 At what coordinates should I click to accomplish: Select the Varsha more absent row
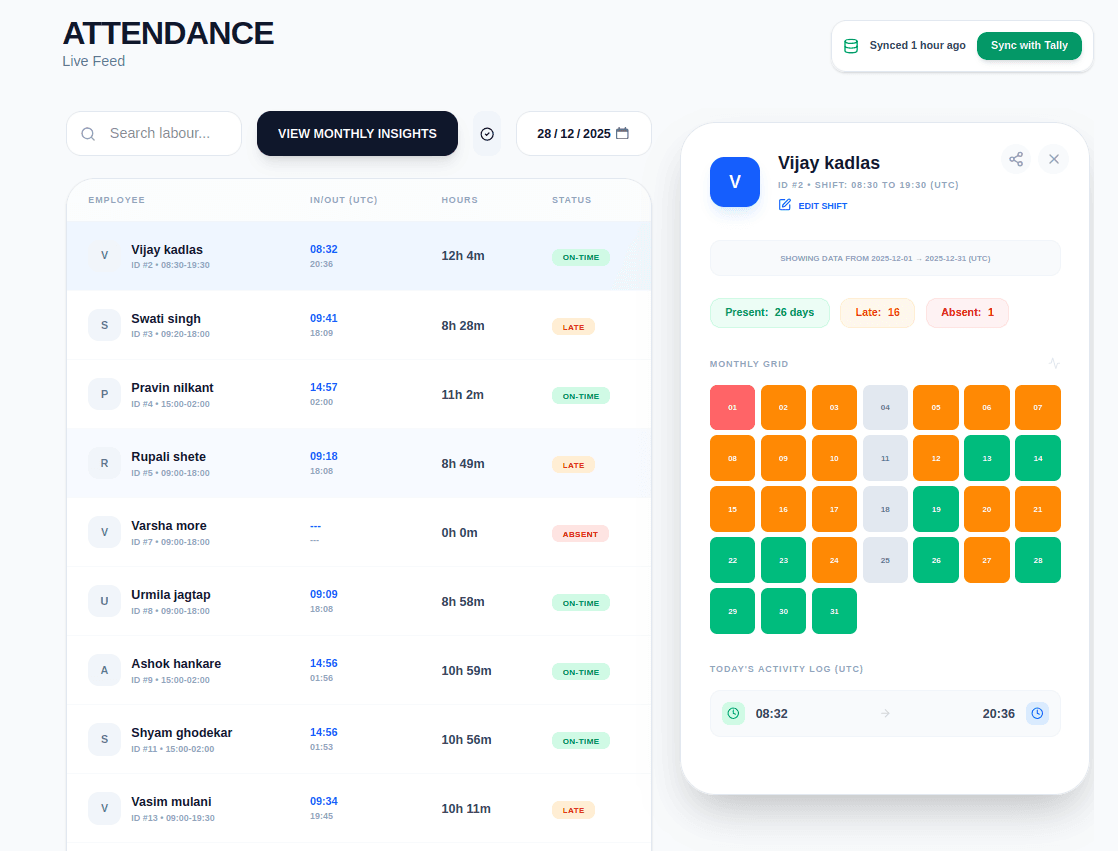pos(358,532)
